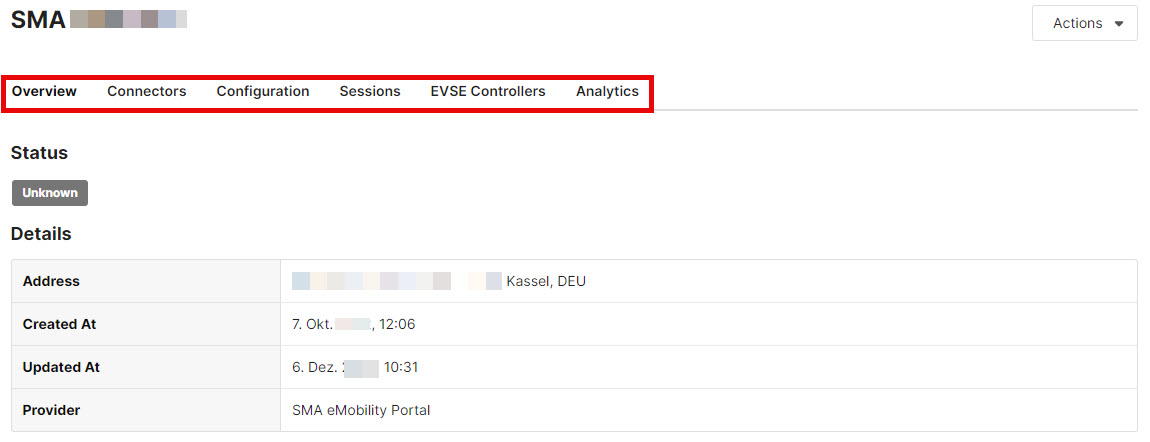1150x442 pixels.
Task: Go to the Configuration tab
Action: tap(263, 91)
